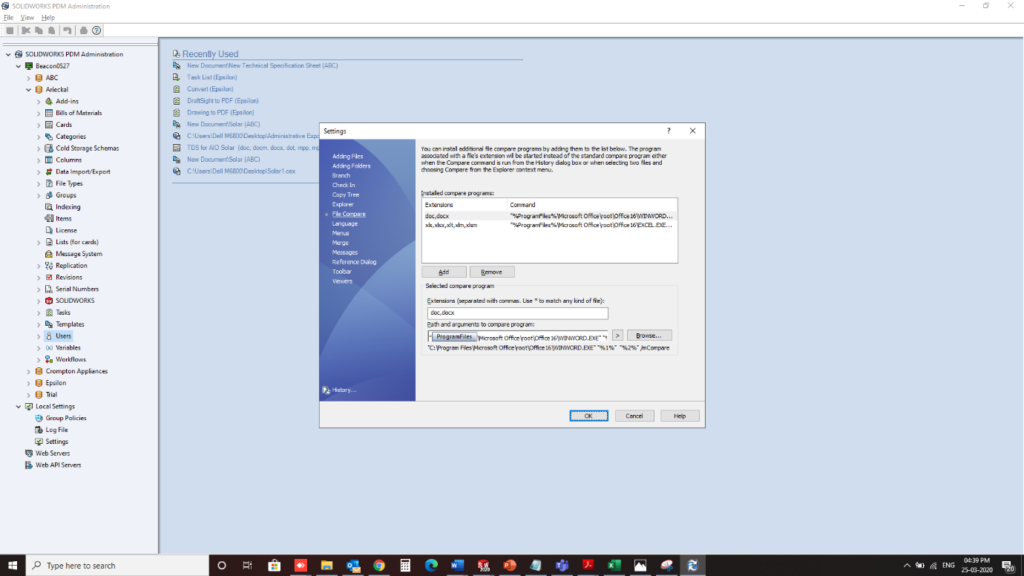Select the xls,xlsx,xlt,xlm,xlsm compare row
This screenshot has width=1024, height=576.
pos(549,225)
